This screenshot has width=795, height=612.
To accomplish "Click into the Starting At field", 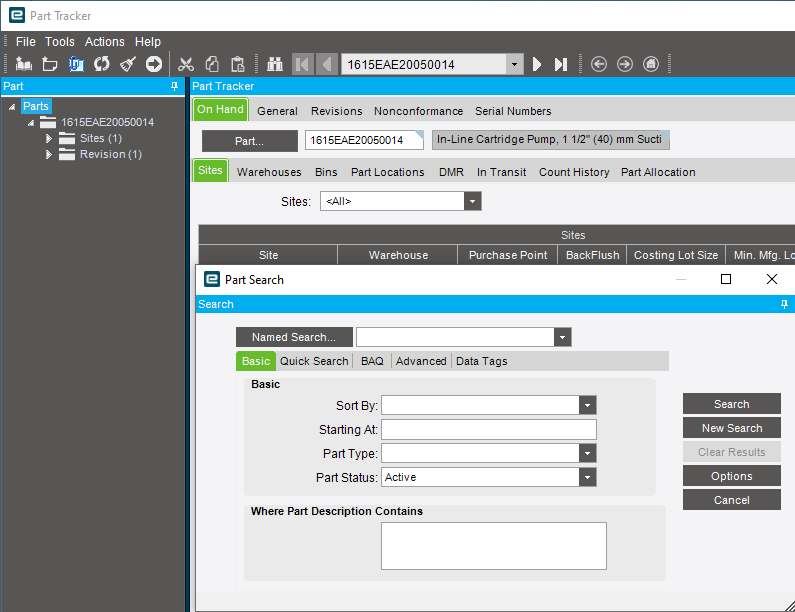I will tap(489, 429).
